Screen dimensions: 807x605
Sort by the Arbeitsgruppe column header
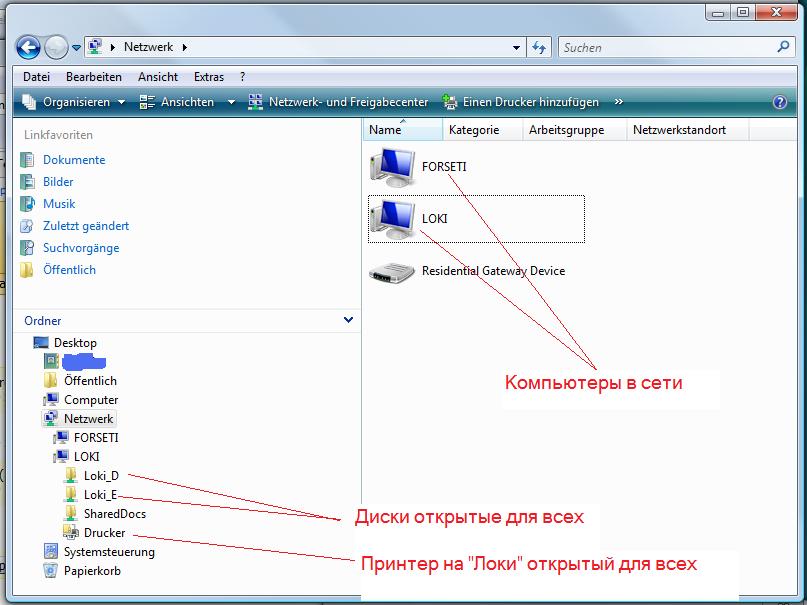(575, 130)
